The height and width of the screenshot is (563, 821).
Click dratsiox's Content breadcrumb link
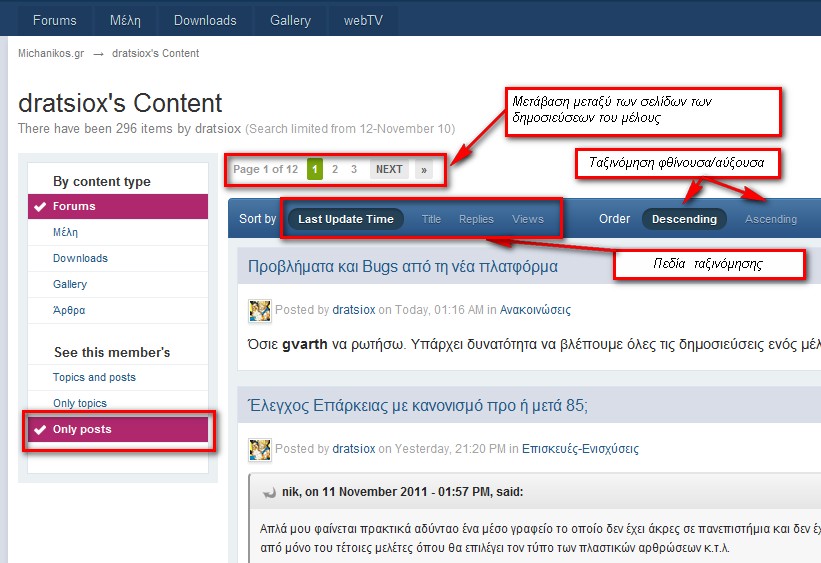coord(156,53)
